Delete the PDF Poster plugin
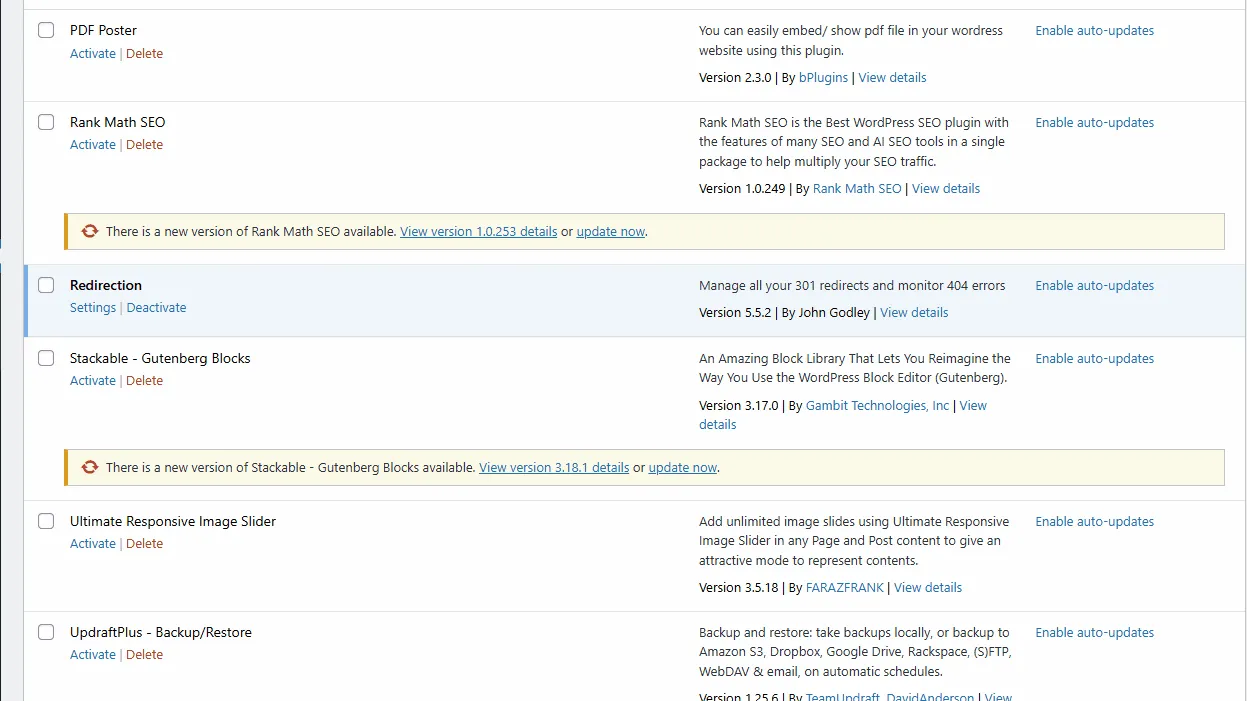Viewport: 1247px width, 701px height. pos(144,53)
